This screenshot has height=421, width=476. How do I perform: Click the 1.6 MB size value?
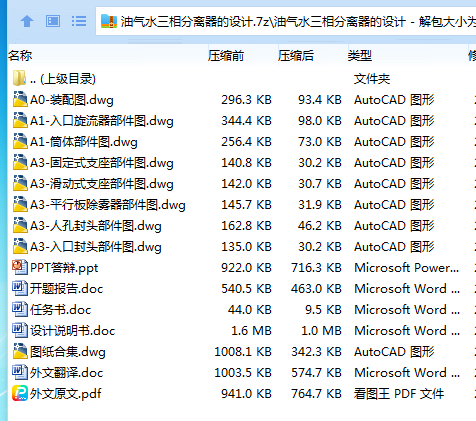point(251,331)
